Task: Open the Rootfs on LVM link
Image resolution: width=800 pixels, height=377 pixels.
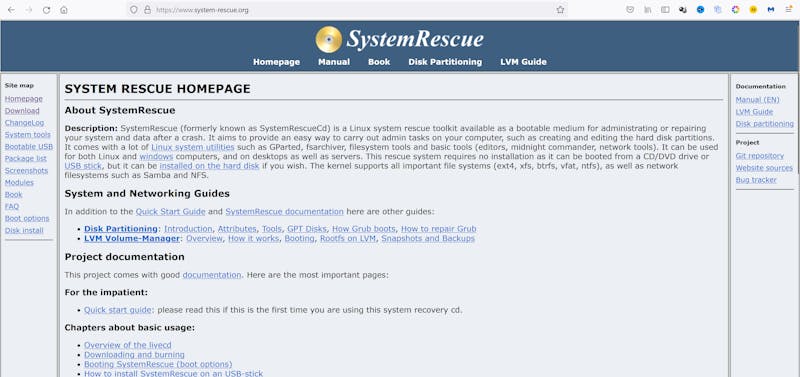Action: click(347, 238)
